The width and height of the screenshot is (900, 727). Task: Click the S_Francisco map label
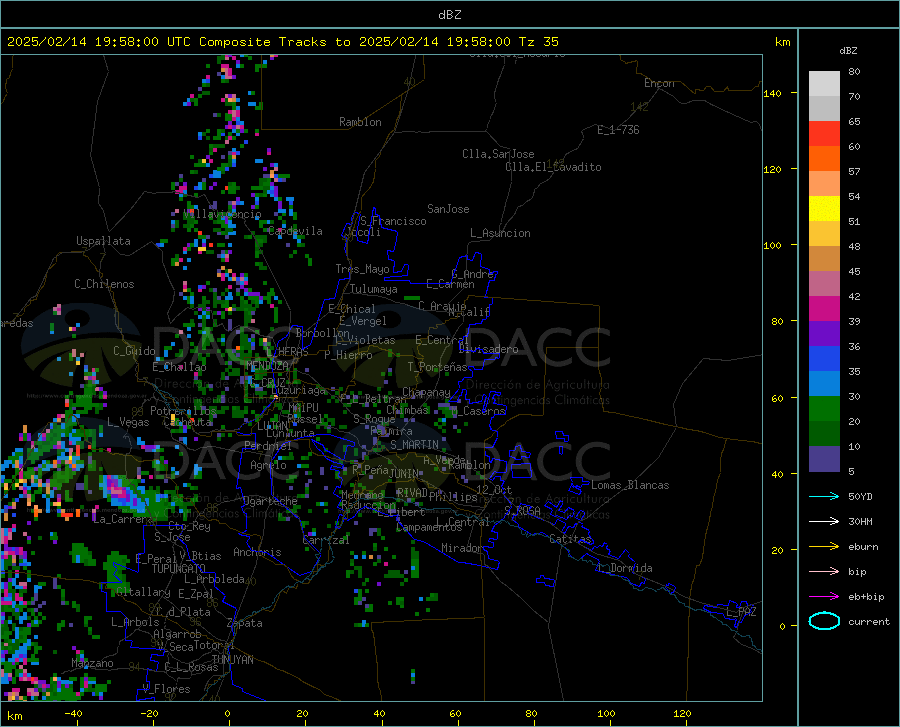393,221
